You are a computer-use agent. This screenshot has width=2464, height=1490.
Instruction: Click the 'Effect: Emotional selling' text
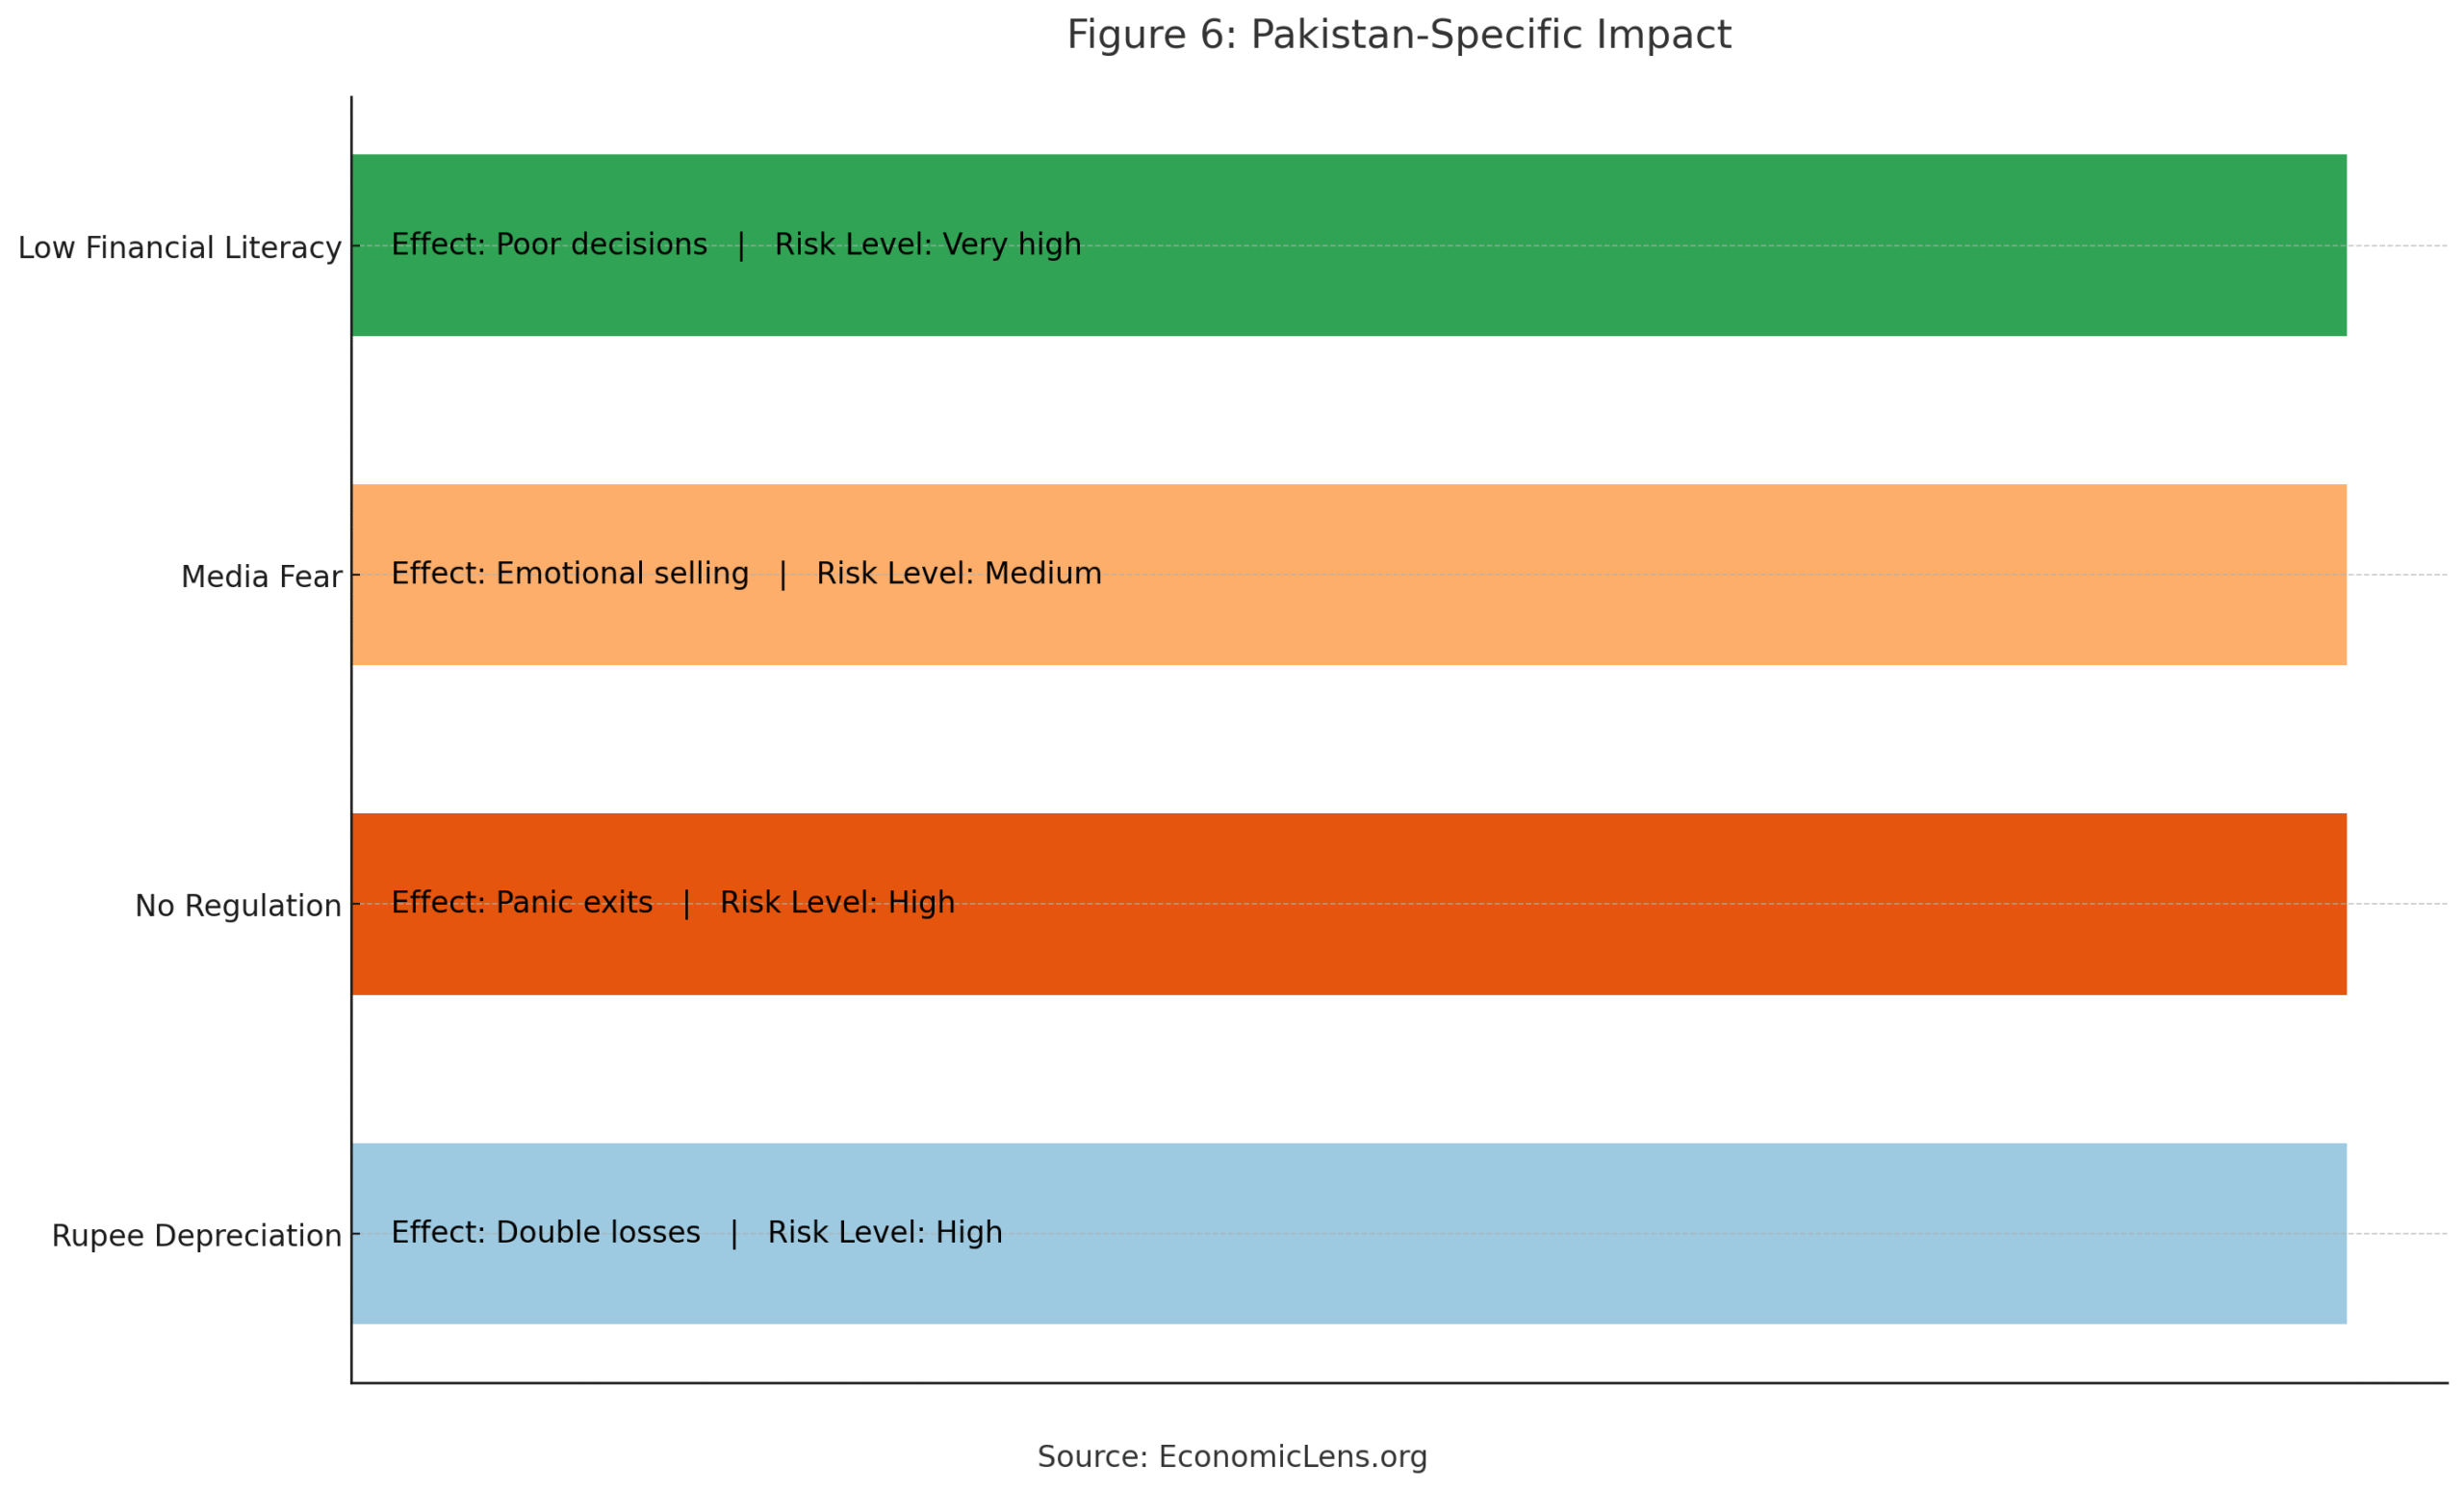[x=570, y=574]
